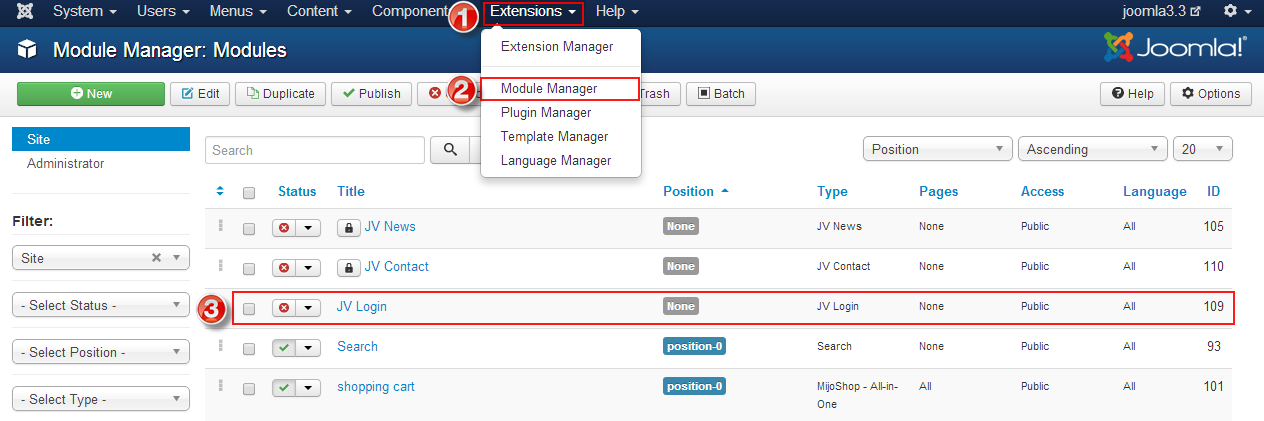Viewport: 1264px width, 421px height.
Task: Check the Search row checkbox
Action: coord(249,349)
